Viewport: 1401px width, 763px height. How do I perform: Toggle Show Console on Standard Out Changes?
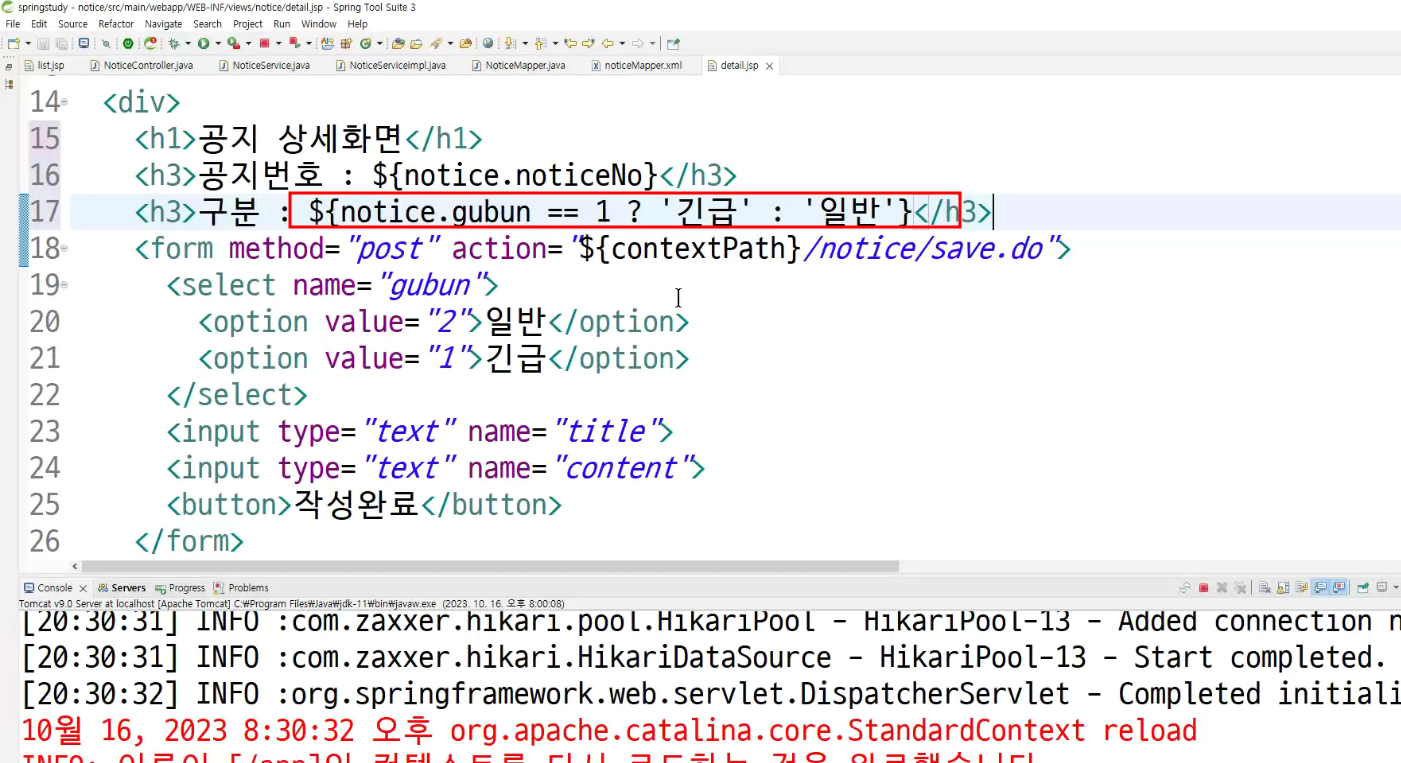point(1321,588)
